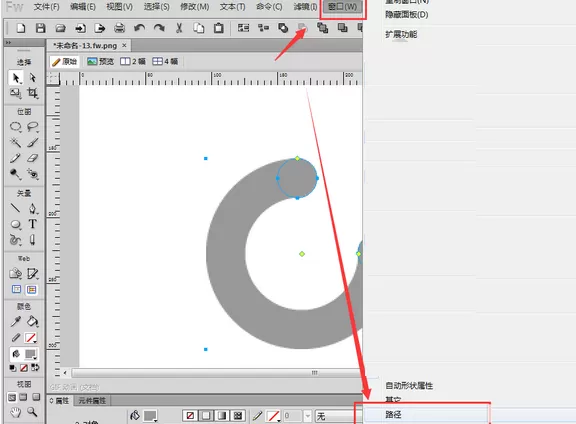576x424 pixels.
Task: Set the pattern fill option in properties
Action: pyautogui.click(x=238, y=416)
